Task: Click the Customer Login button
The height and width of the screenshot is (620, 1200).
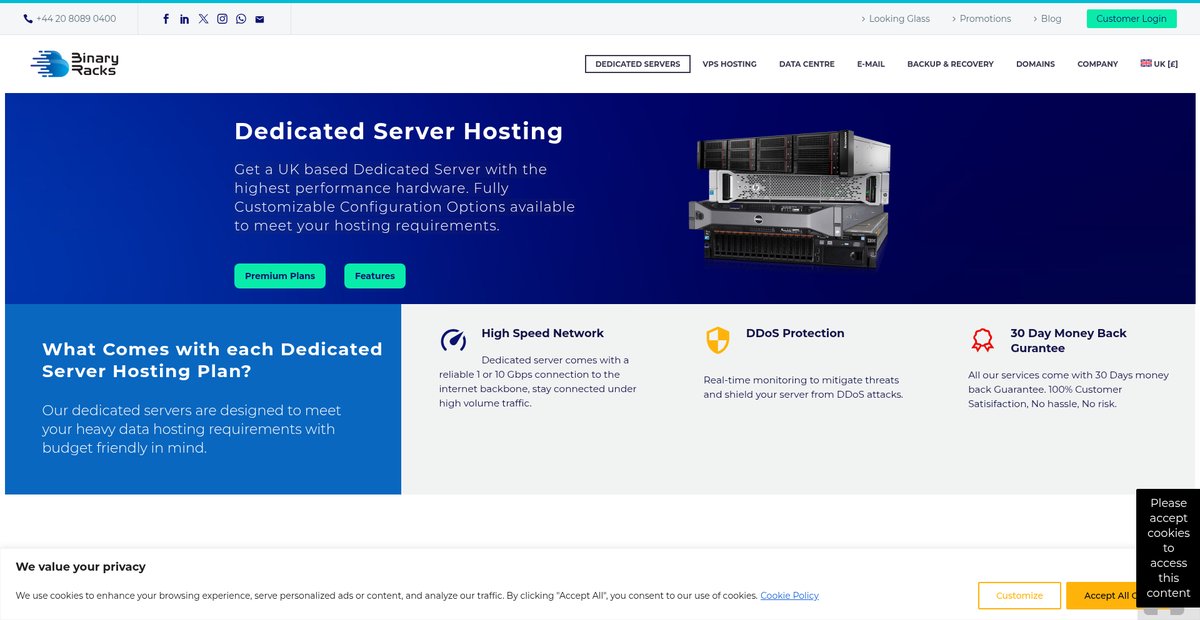Action: point(1131,19)
